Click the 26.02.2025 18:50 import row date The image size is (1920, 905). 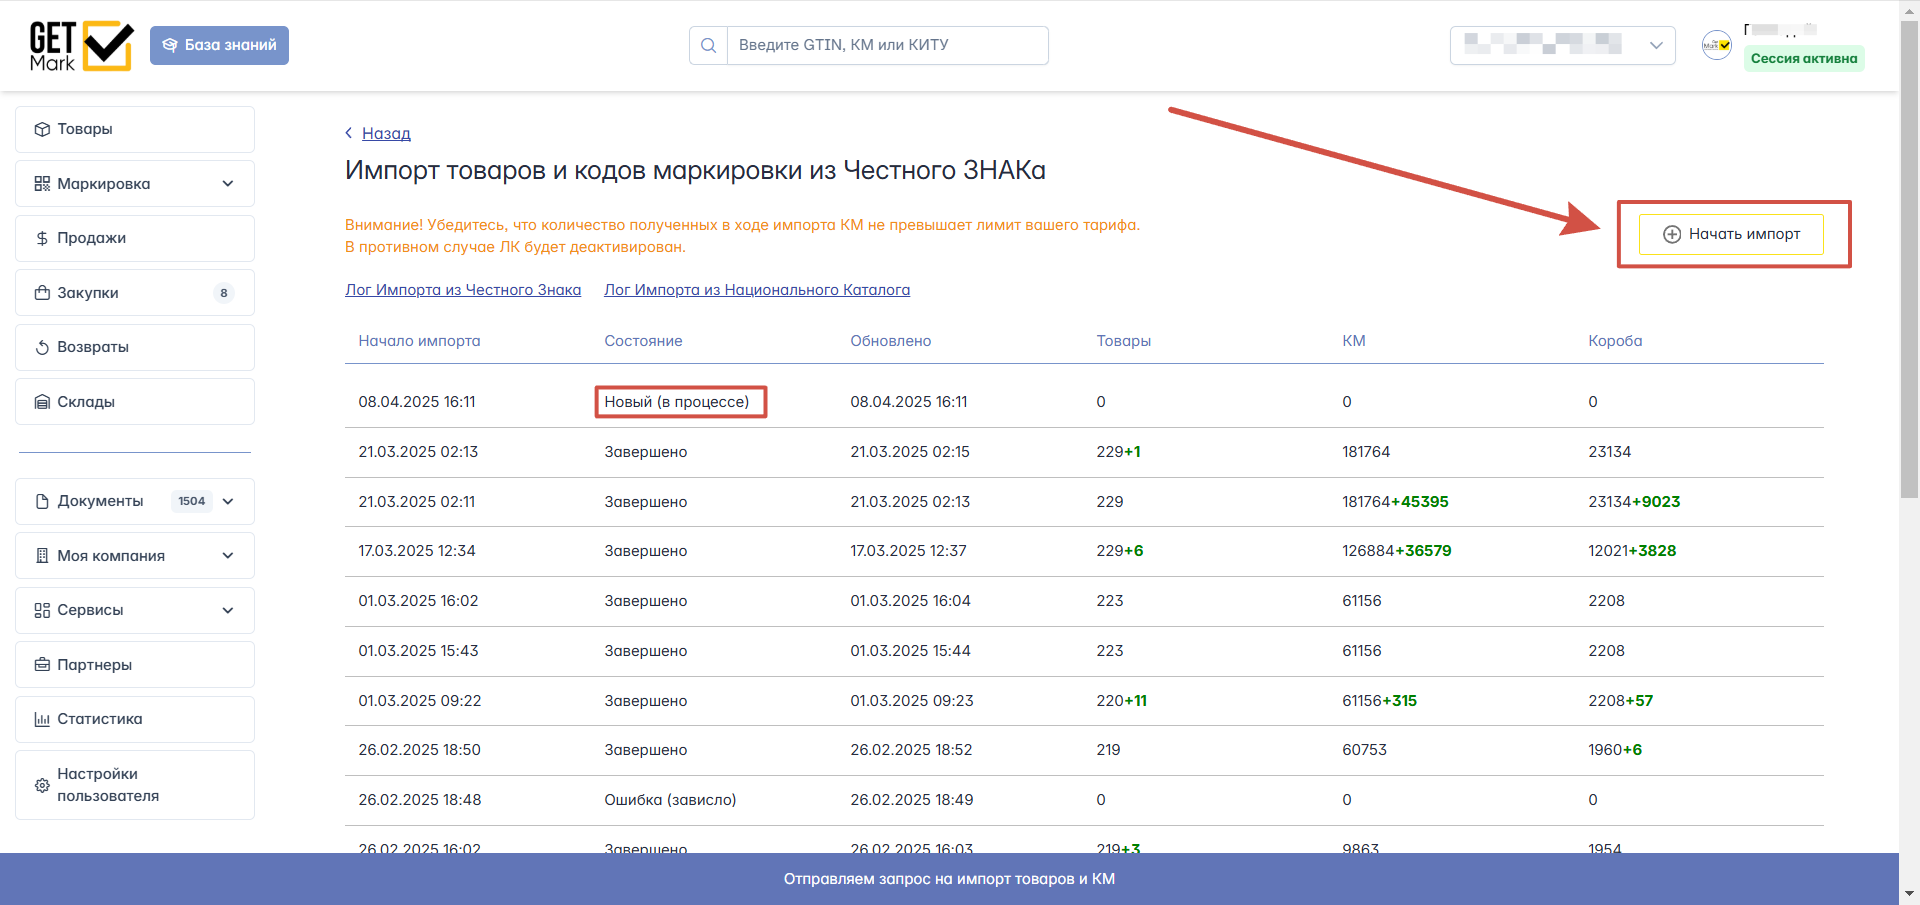(420, 750)
